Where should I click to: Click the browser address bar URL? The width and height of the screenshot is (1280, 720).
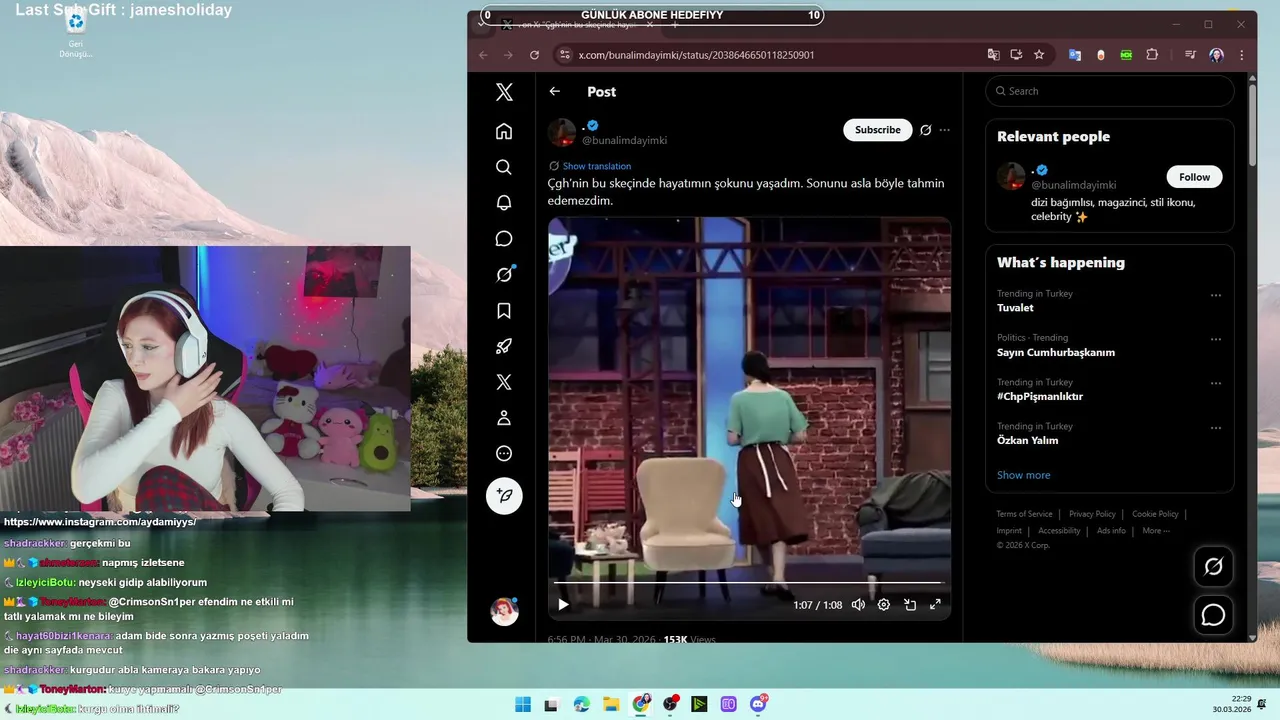click(x=696, y=55)
